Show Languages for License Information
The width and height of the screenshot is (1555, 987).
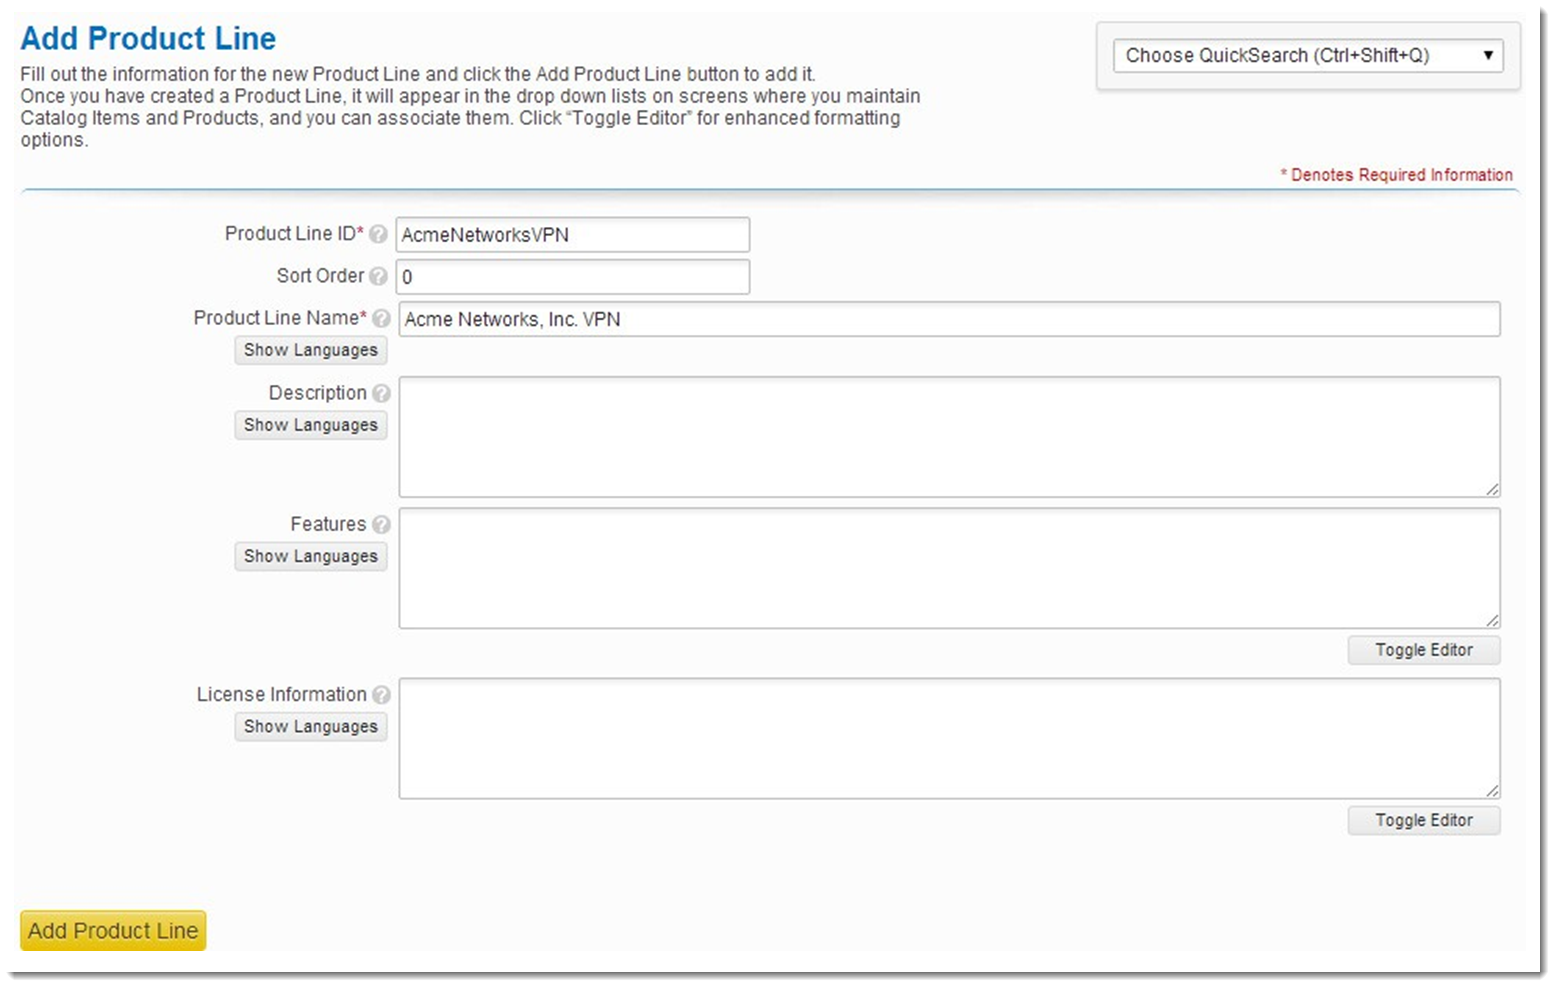point(311,726)
